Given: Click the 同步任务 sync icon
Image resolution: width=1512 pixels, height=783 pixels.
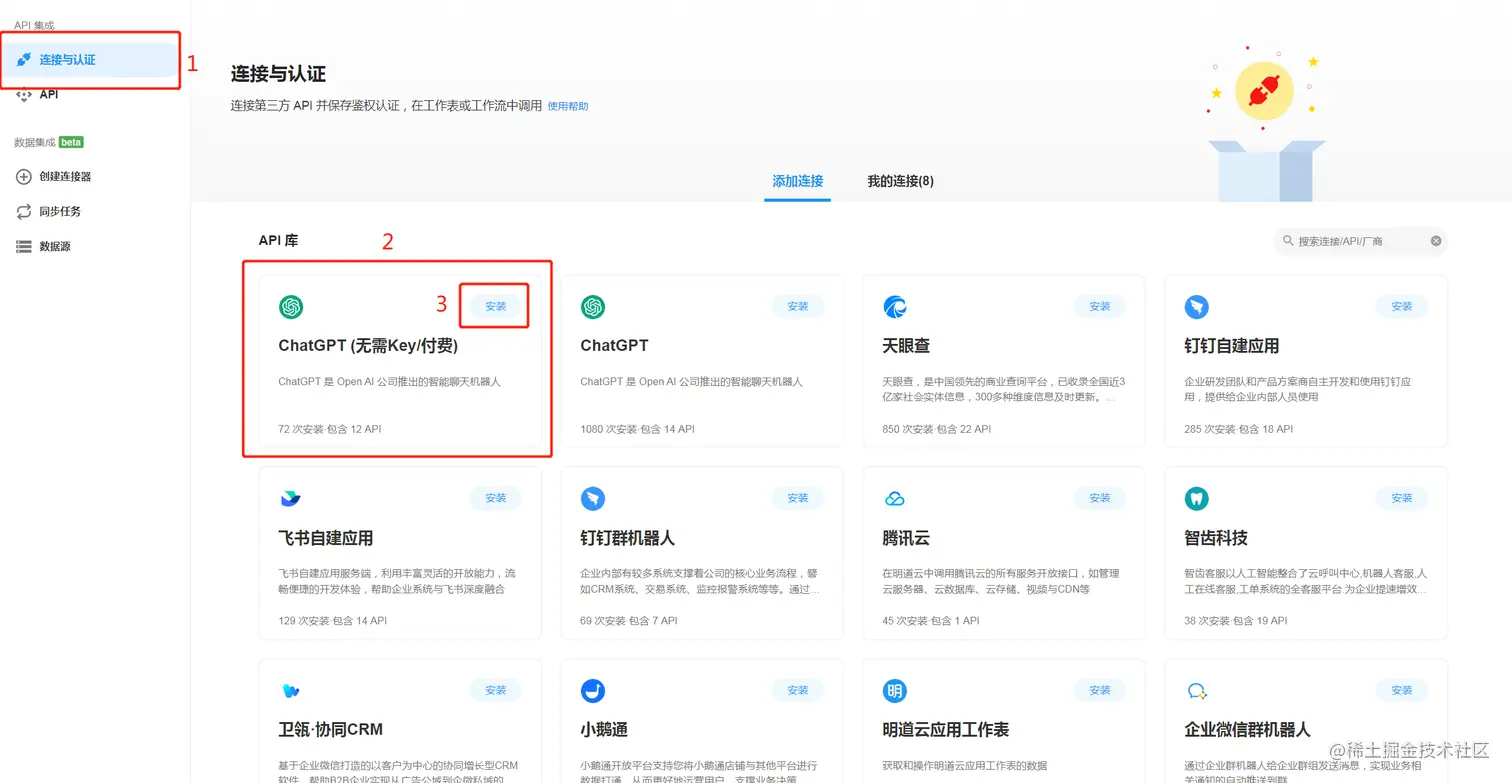Looking at the screenshot, I should pos(24,212).
